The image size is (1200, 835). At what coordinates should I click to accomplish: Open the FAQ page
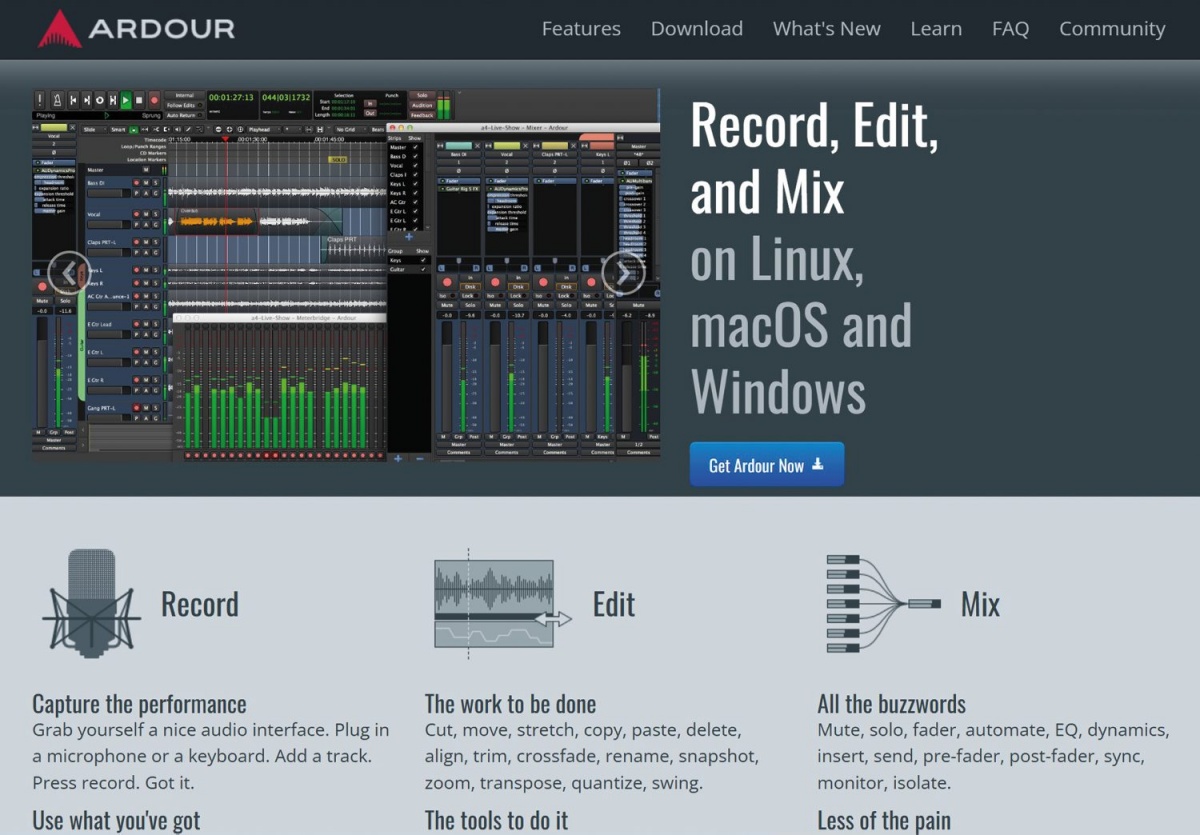click(x=1010, y=29)
